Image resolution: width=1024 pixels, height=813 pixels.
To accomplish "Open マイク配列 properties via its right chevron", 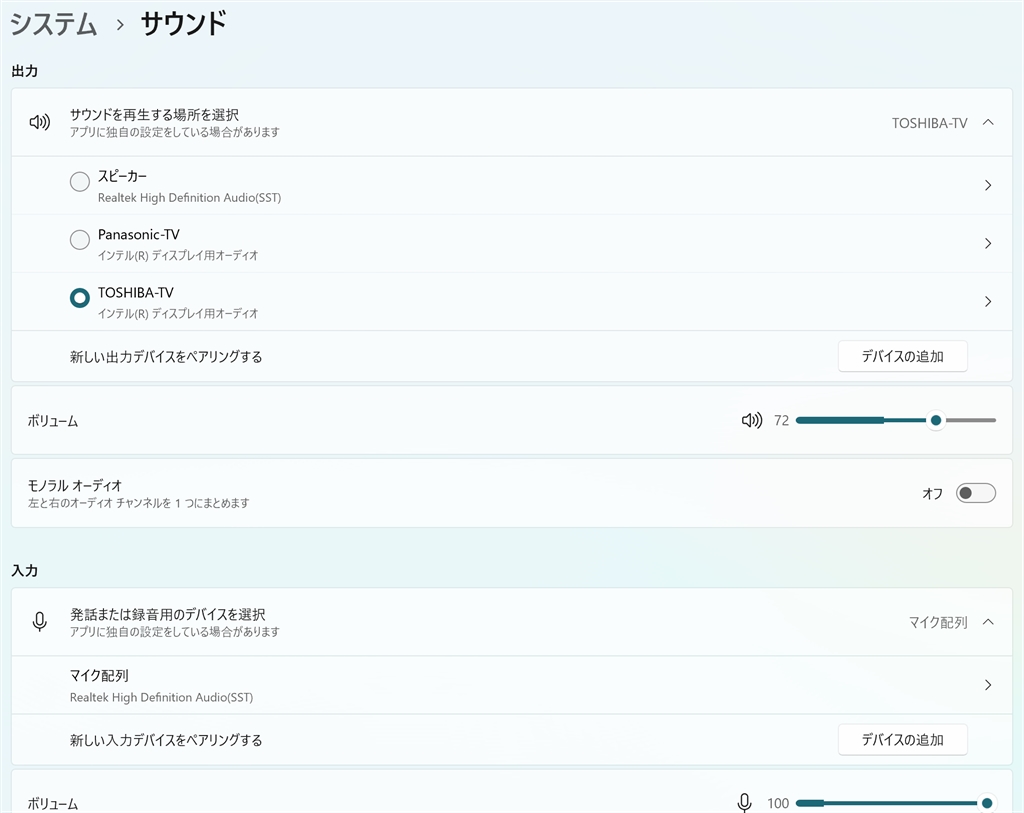I will point(988,685).
